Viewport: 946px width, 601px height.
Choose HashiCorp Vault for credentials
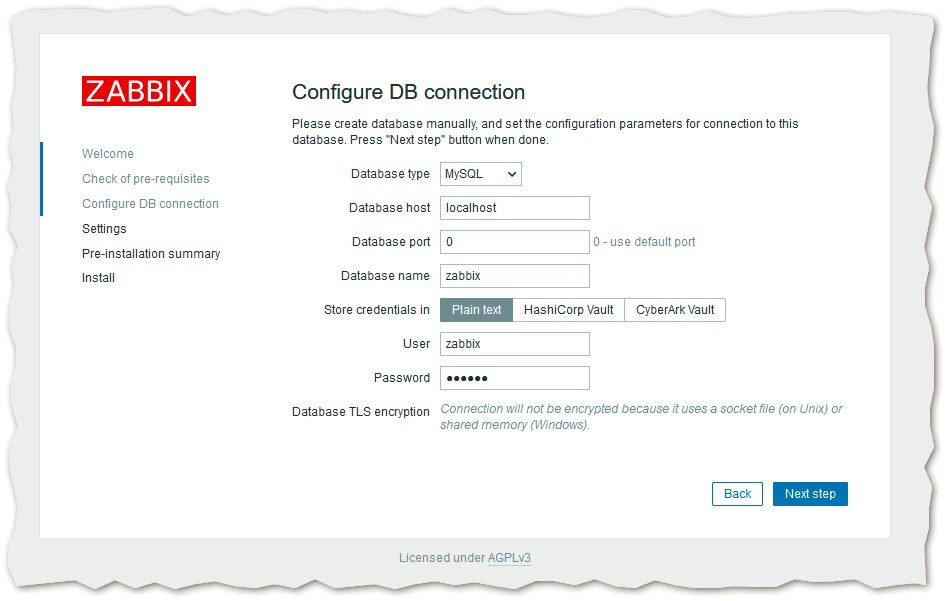click(568, 310)
